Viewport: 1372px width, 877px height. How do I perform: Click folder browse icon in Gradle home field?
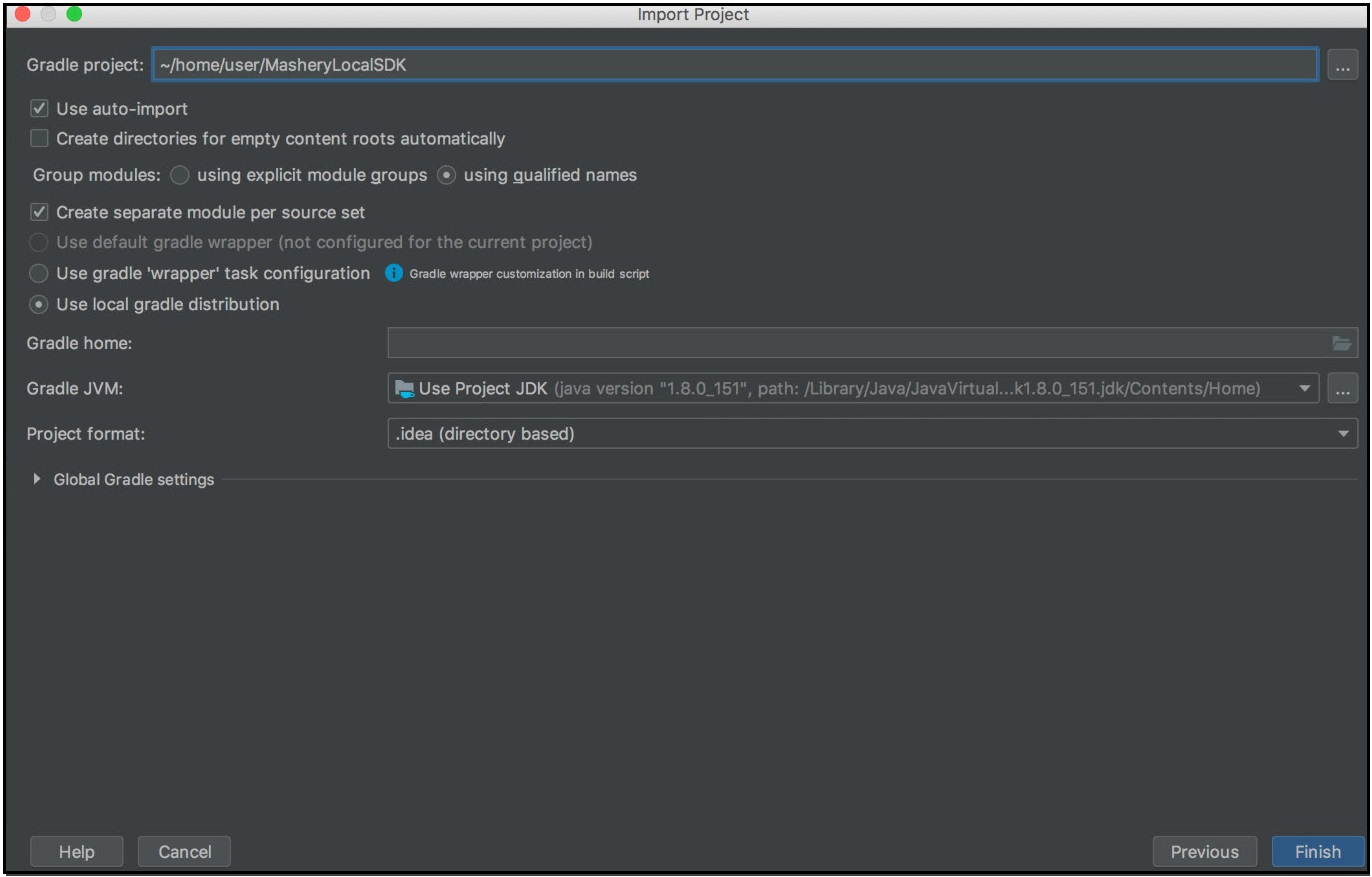coord(1341,343)
